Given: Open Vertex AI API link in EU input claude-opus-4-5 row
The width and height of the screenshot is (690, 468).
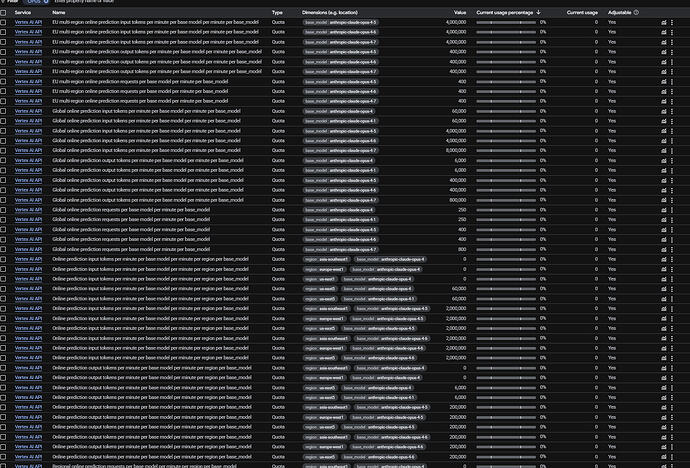Looking at the screenshot, I should point(28,22).
